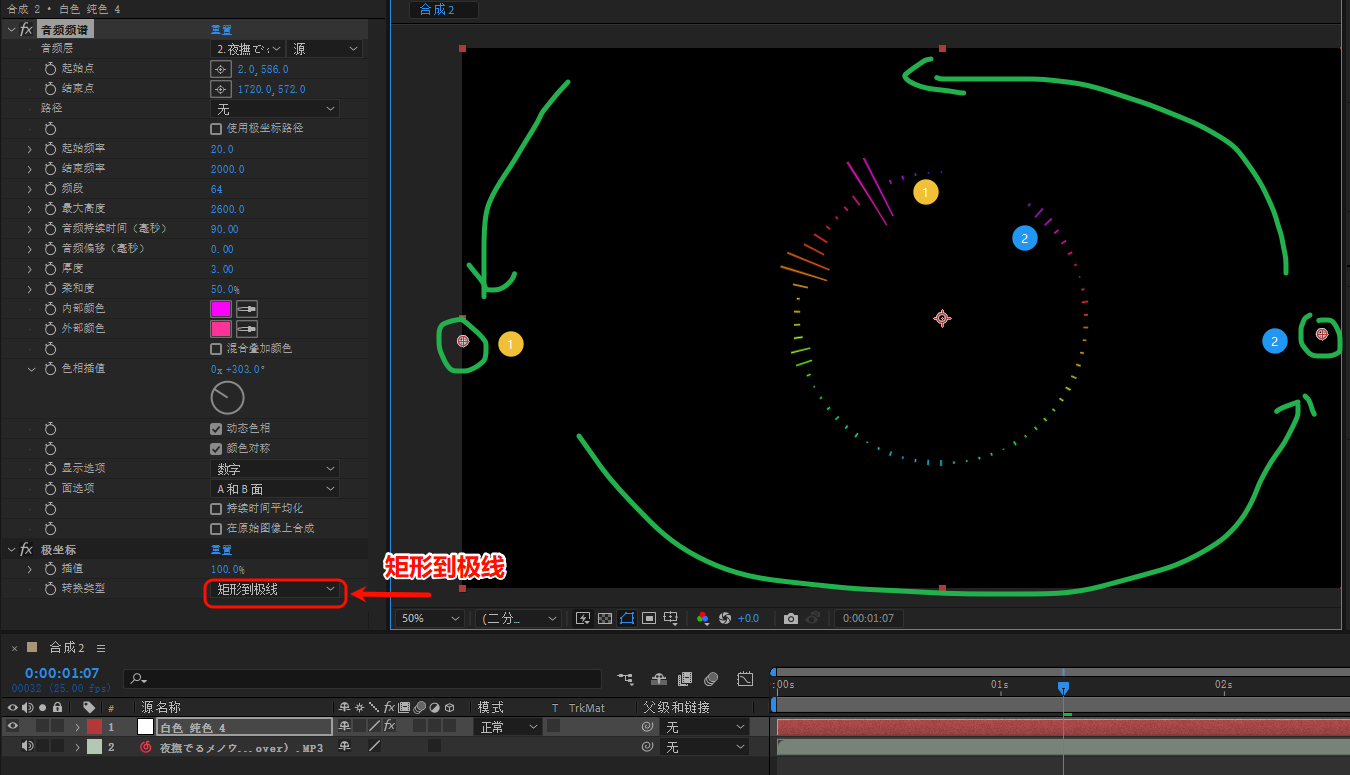Click the 父级和链接 column header
1350x775 pixels.
pyautogui.click(x=676, y=708)
